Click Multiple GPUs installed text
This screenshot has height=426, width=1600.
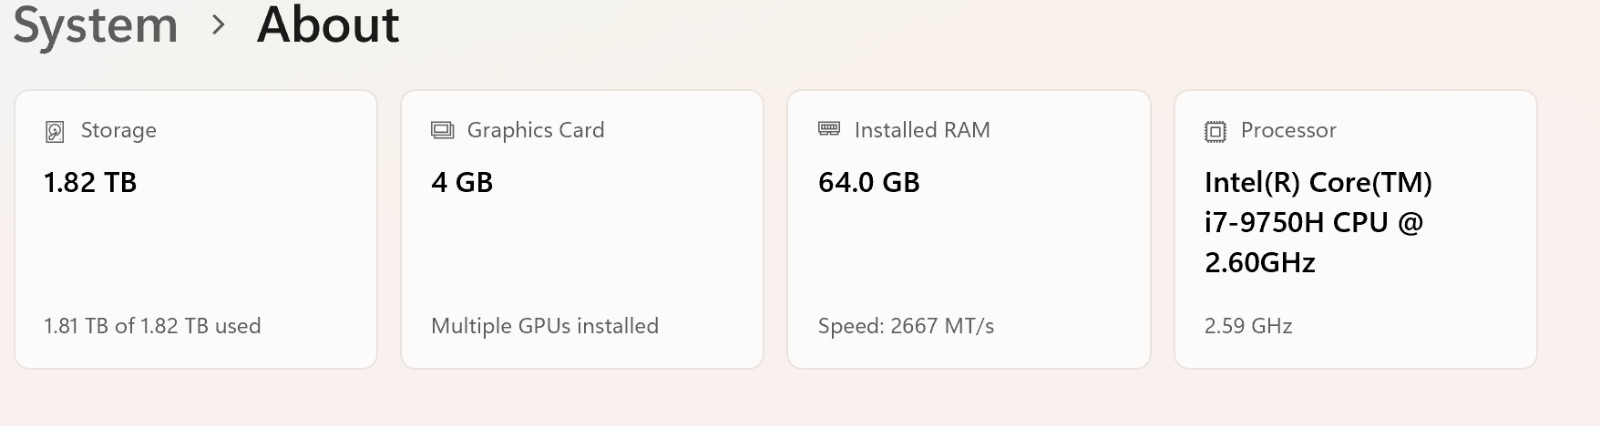tap(545, 326)
